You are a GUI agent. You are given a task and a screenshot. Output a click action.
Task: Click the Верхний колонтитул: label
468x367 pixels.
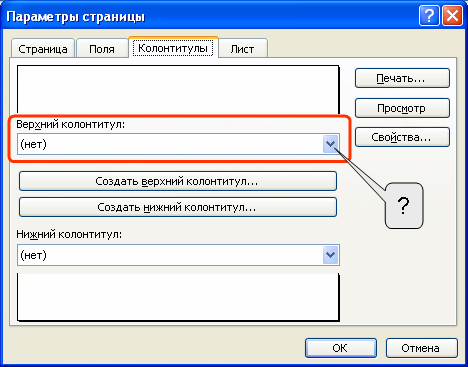click(70, 124)
